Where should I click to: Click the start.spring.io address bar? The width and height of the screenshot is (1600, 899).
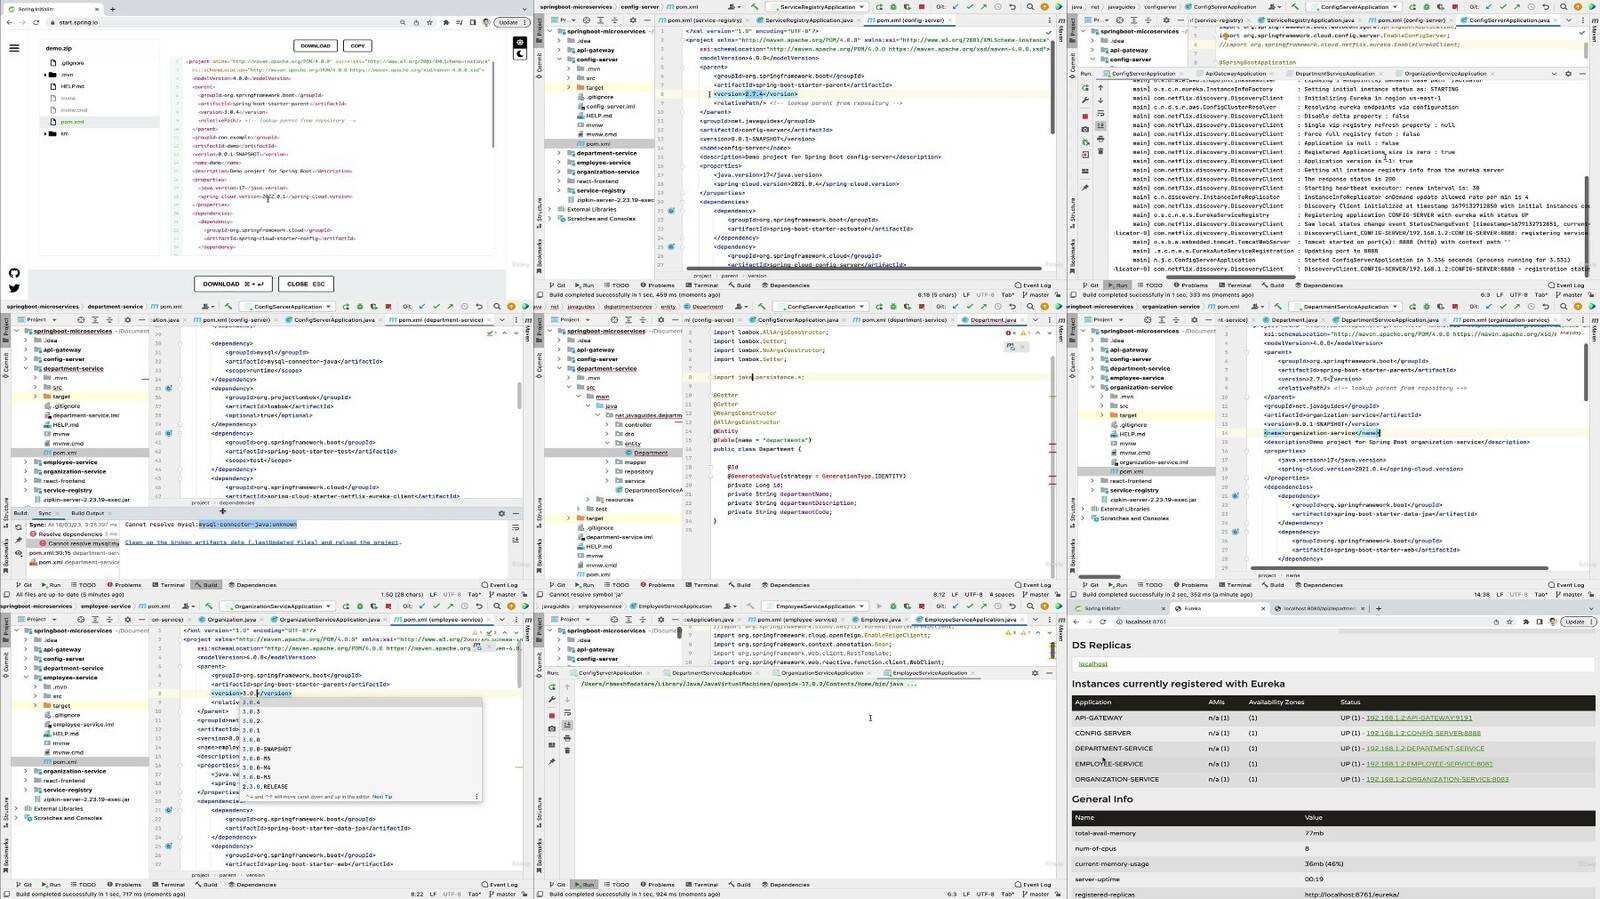240,22
